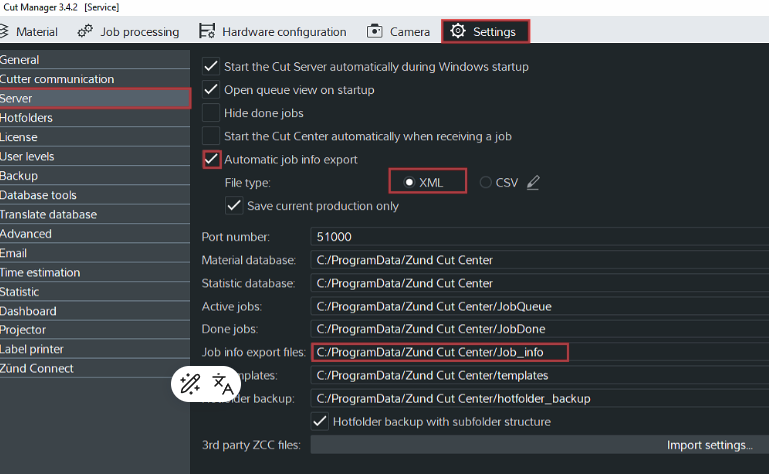Enable Hide done jobs checkbox

211,113
